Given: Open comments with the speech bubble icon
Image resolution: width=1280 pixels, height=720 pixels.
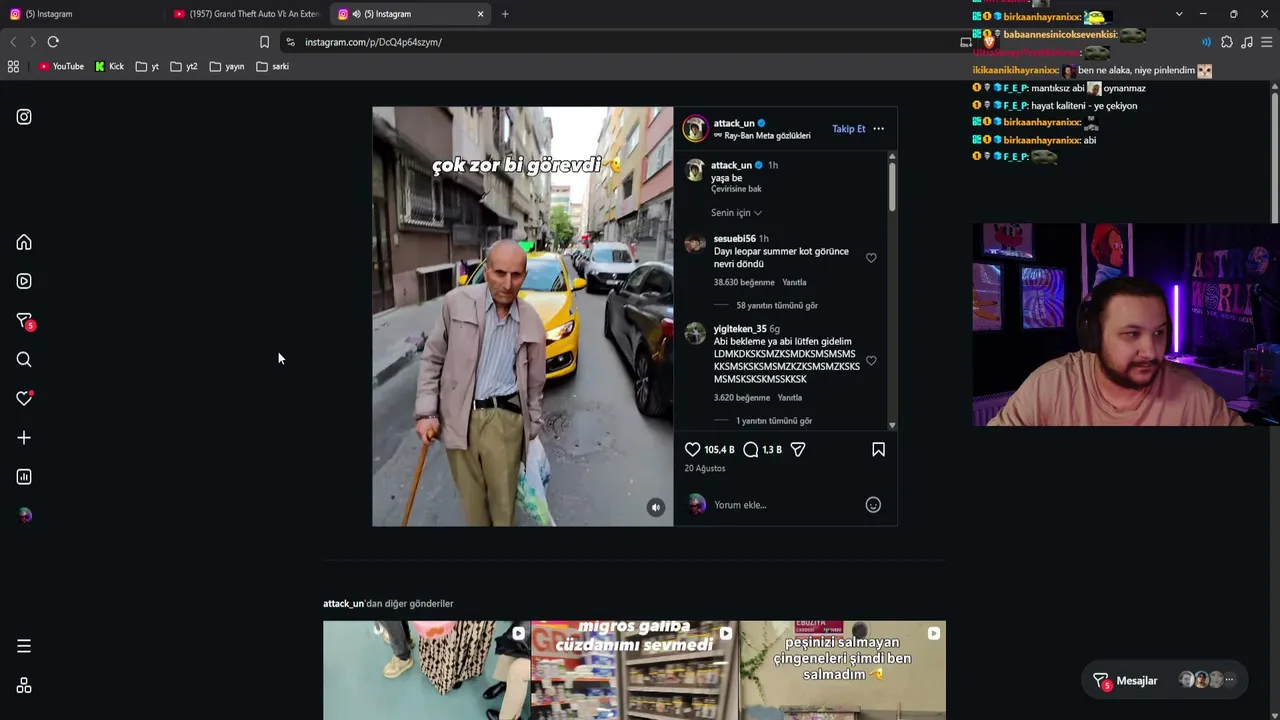Looking at the screenshot, I should point(751,450).
